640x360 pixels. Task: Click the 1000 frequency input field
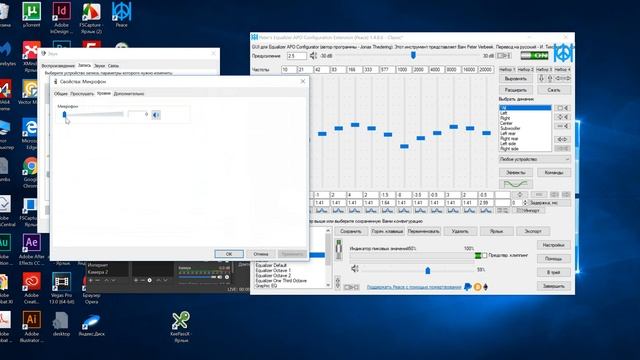[x=403, y=70]
